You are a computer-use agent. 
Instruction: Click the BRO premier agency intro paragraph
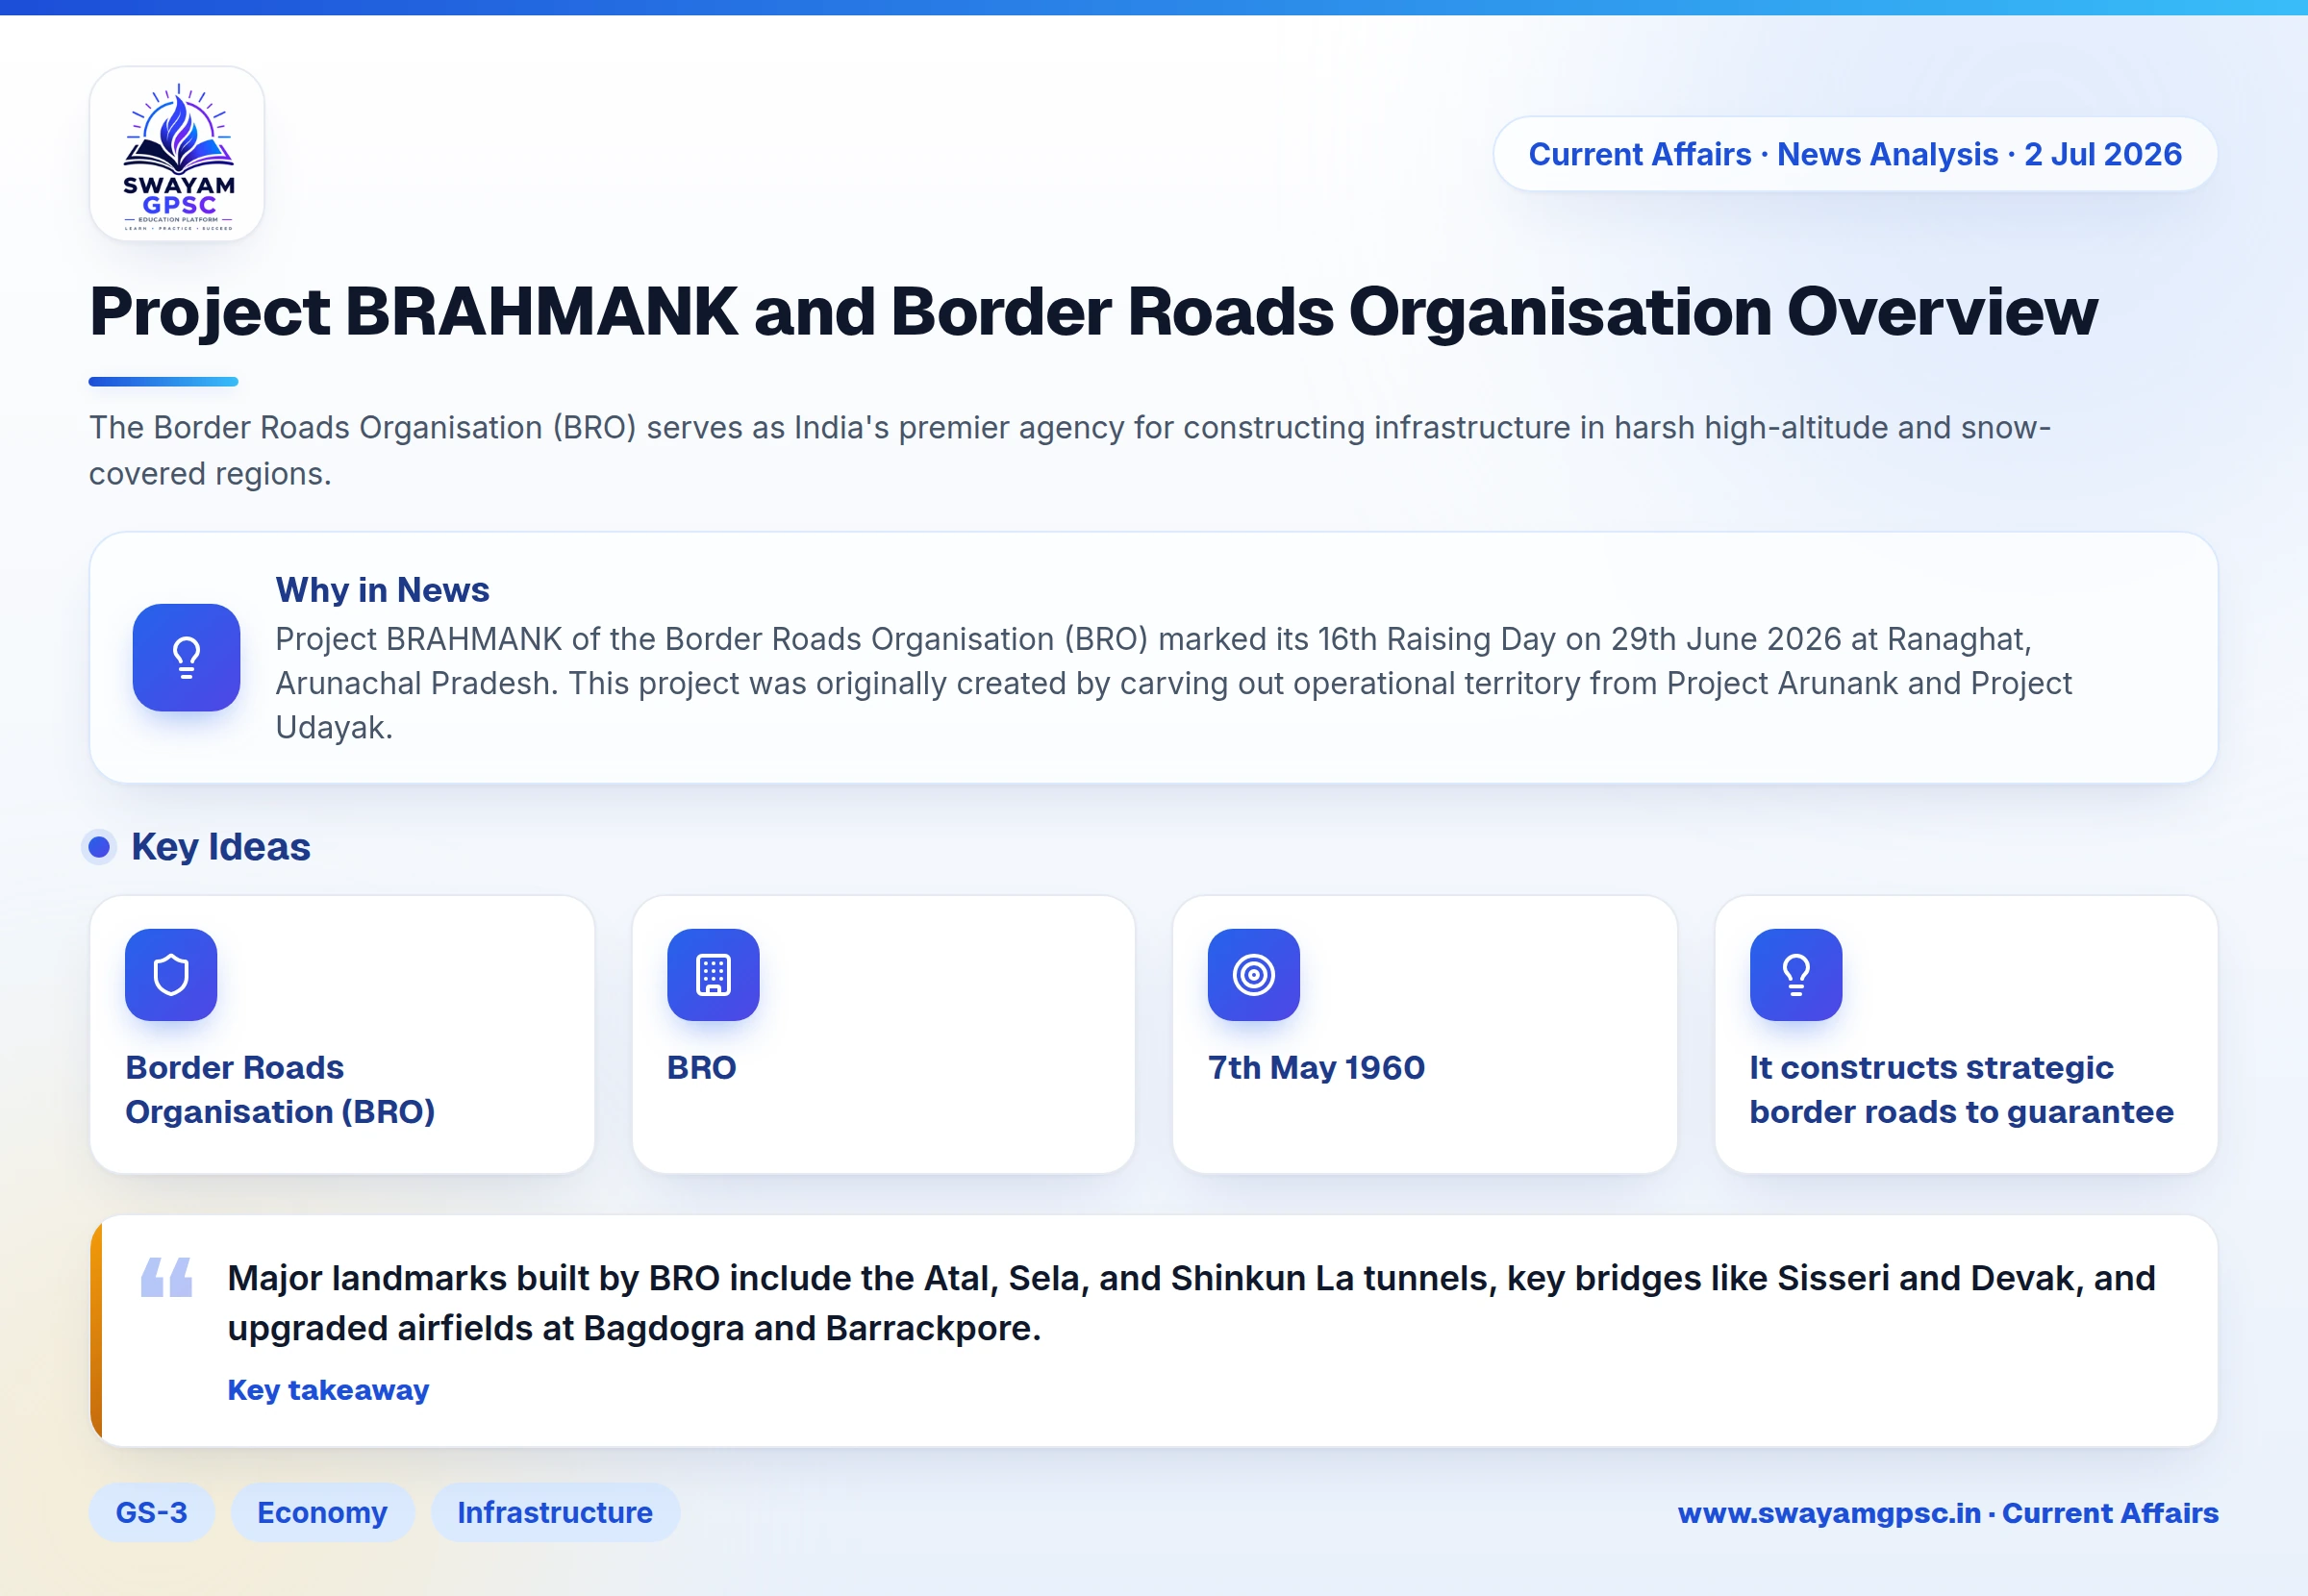click(1070, 450)
